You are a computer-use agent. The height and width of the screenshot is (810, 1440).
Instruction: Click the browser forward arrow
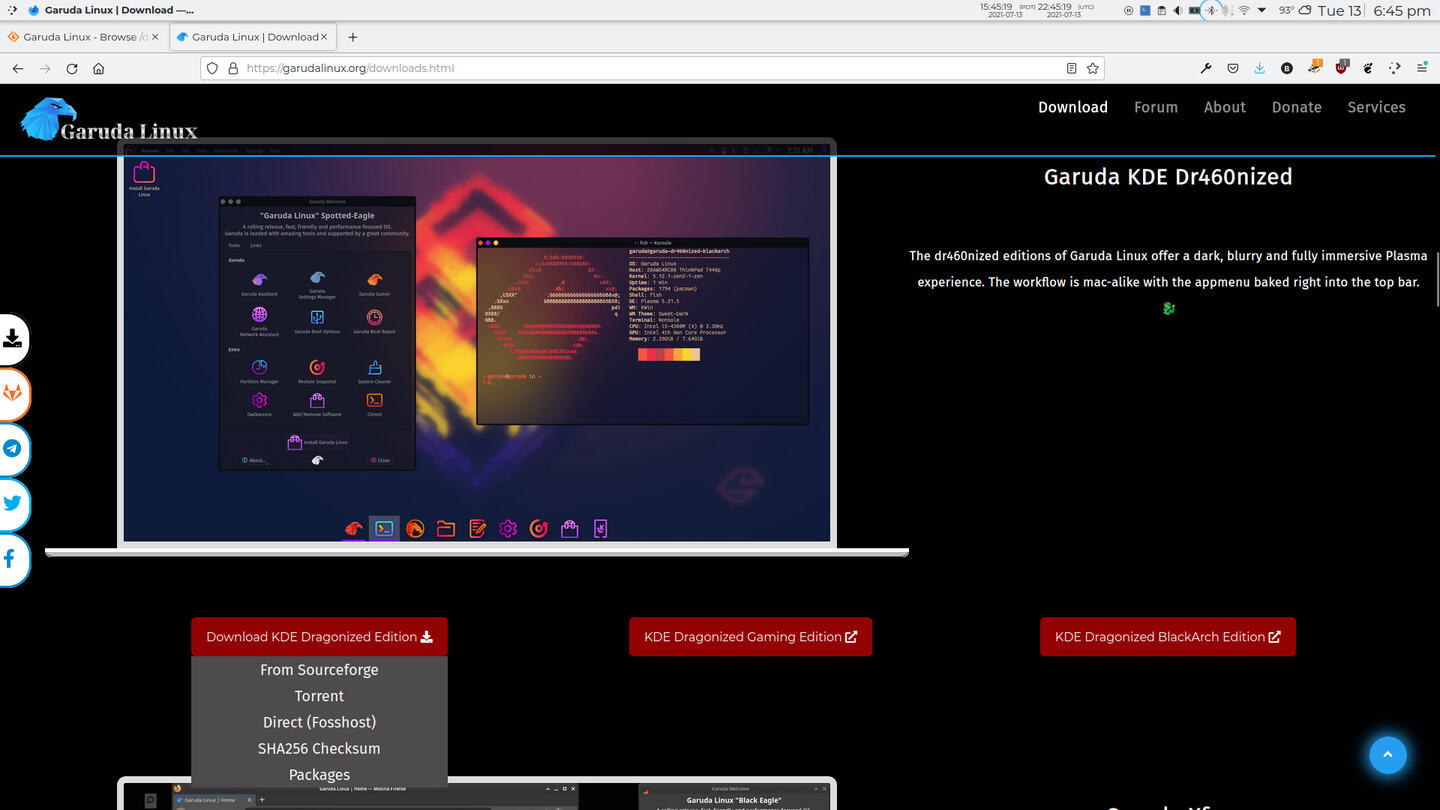(45, 68)
